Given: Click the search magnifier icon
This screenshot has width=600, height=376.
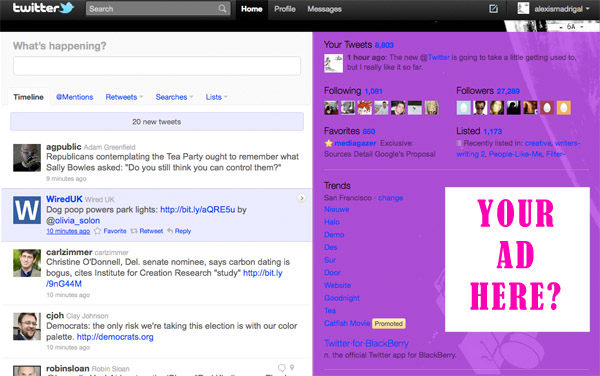Looking at the screenshot, I should 222,8.
